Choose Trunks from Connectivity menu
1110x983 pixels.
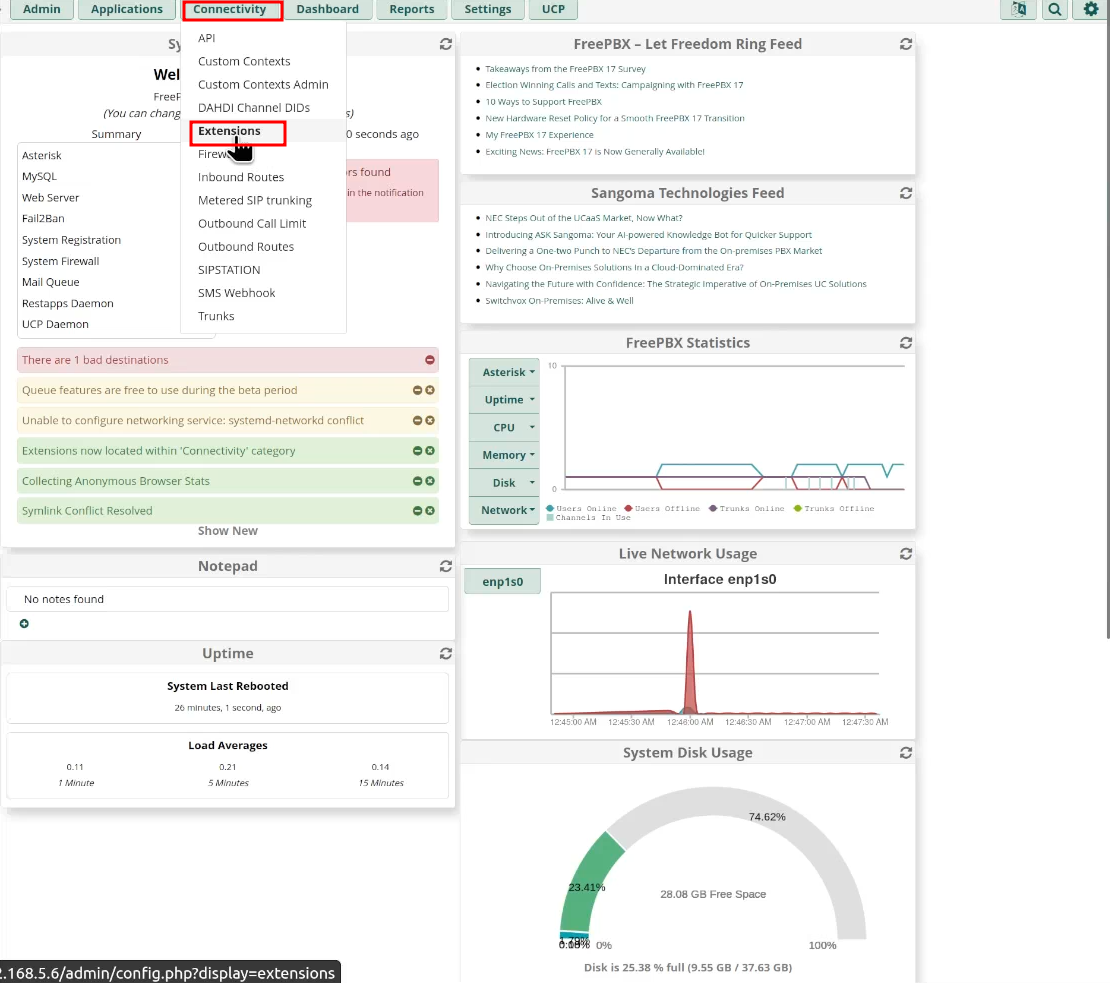[x=216, y=316]
